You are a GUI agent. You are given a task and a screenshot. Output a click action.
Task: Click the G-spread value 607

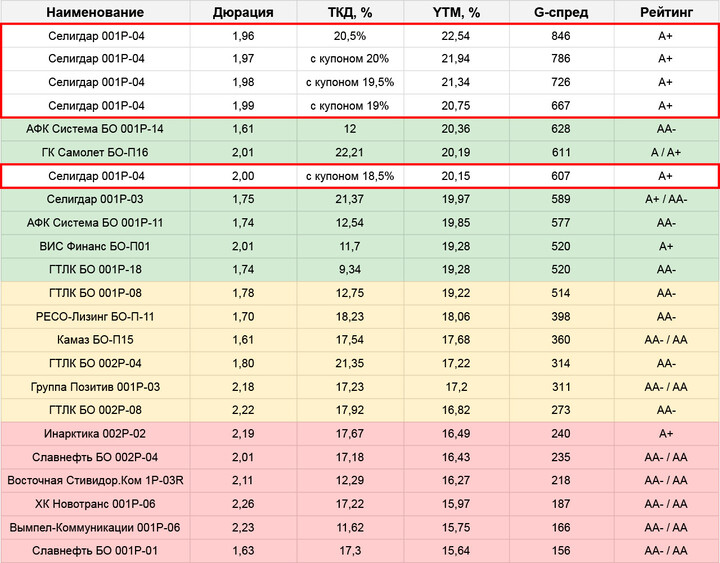point(561,176)
